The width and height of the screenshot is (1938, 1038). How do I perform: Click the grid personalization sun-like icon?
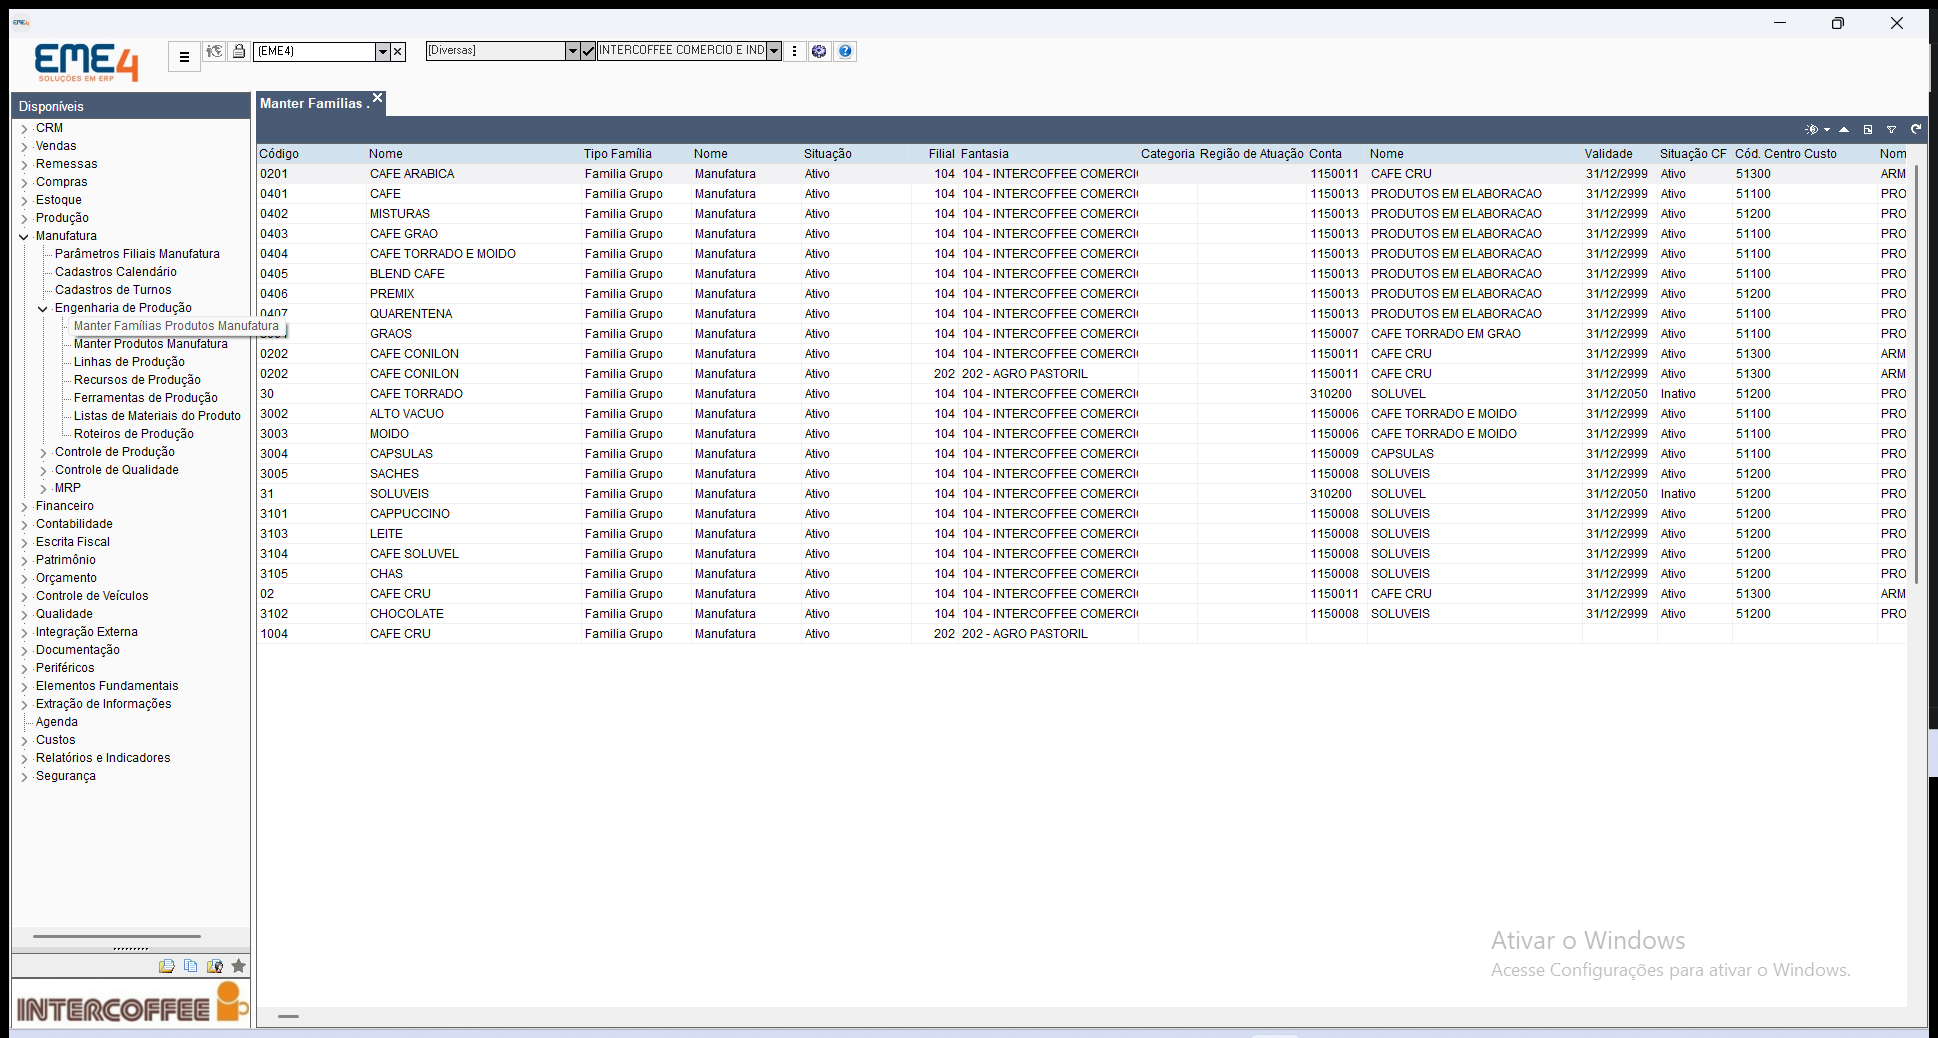pos(1812,129)
